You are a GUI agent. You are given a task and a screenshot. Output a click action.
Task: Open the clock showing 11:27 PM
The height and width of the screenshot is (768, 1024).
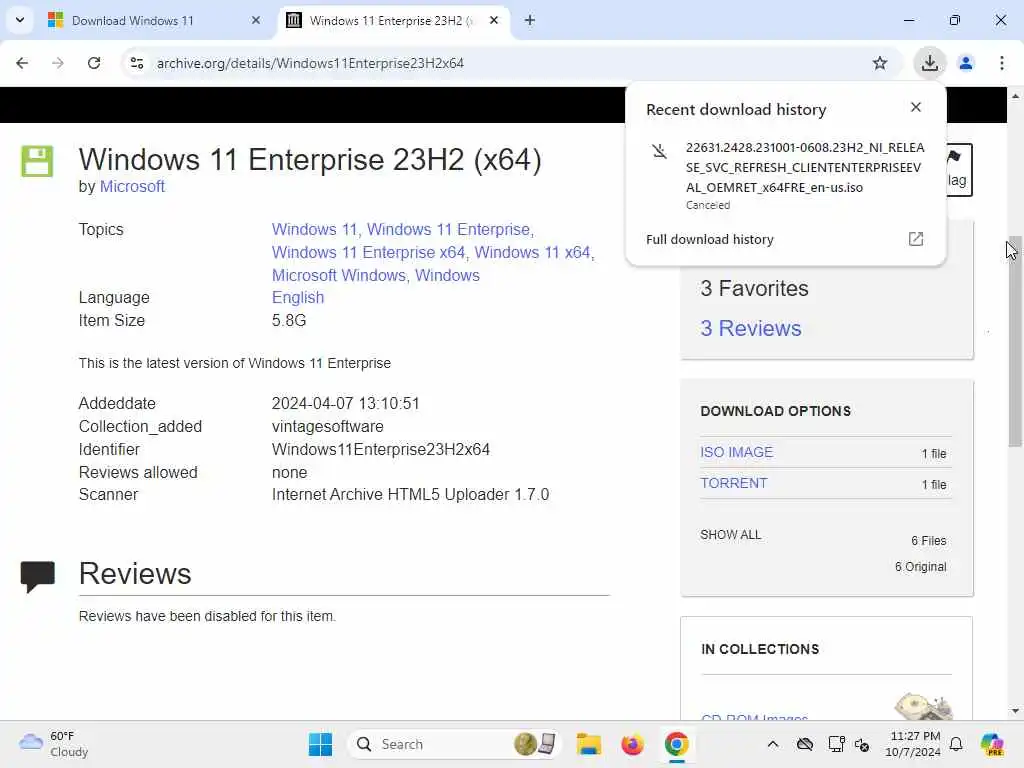coord(913,744)
